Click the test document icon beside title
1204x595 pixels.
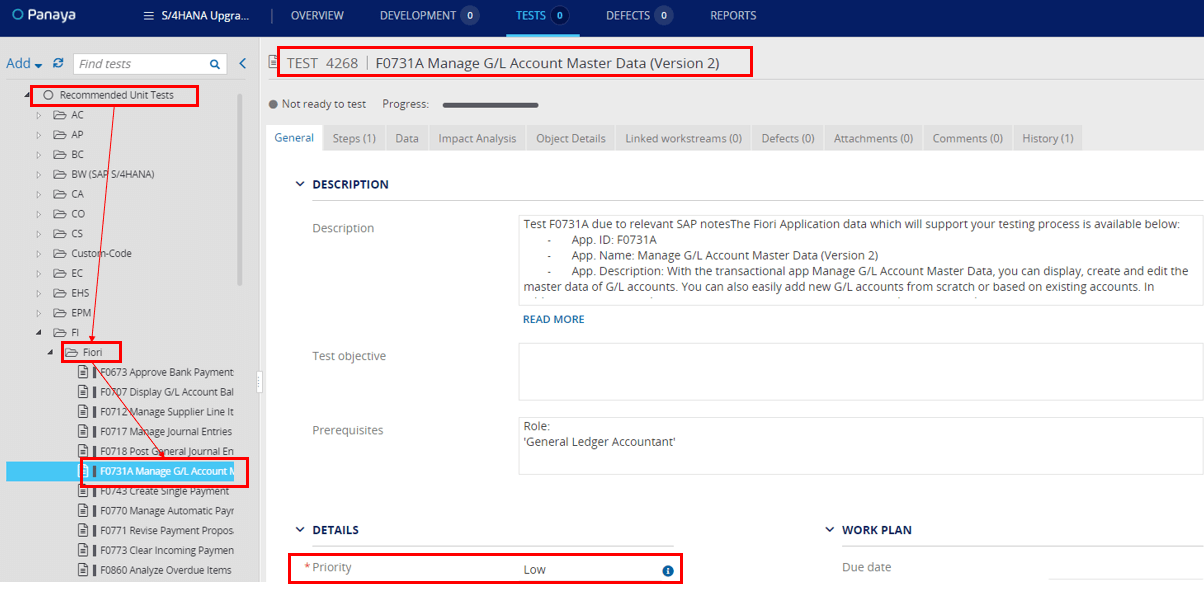point(273,63)
